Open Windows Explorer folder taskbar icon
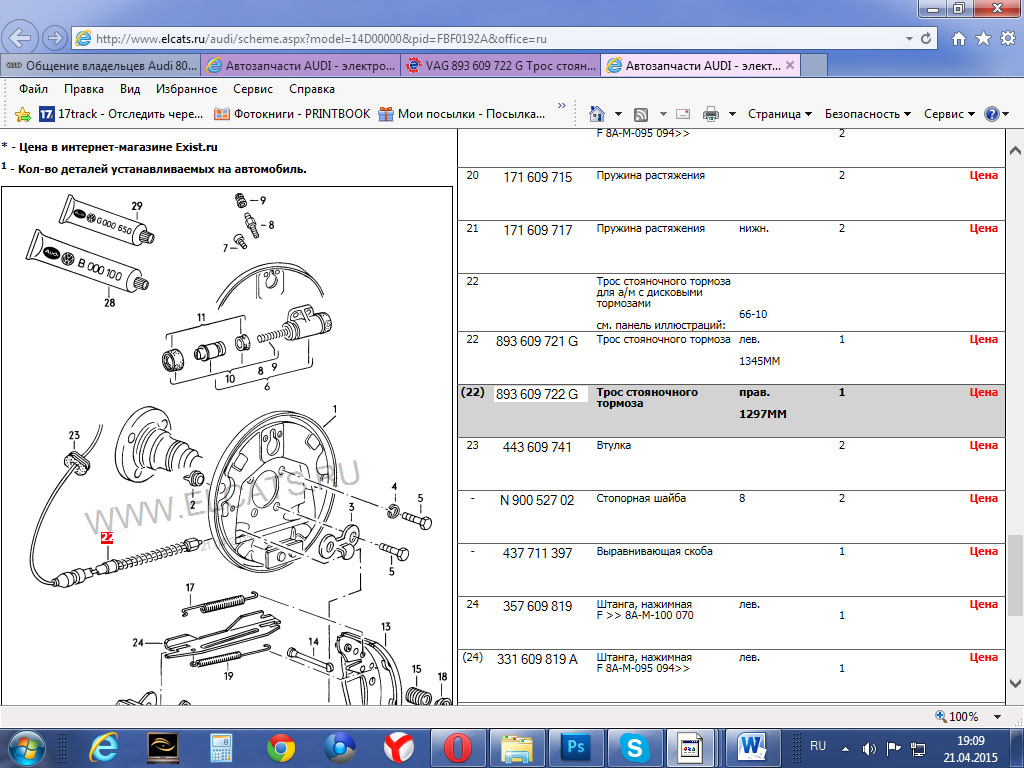Screen dimensions: 1024x768 pos(517,748)
